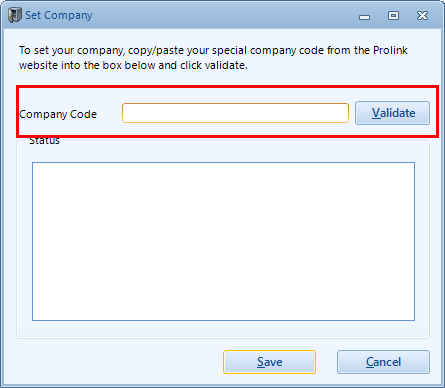Screen dimensions: 445x388
Task: Click the Set Company title text
Action: tap(59, 15)
